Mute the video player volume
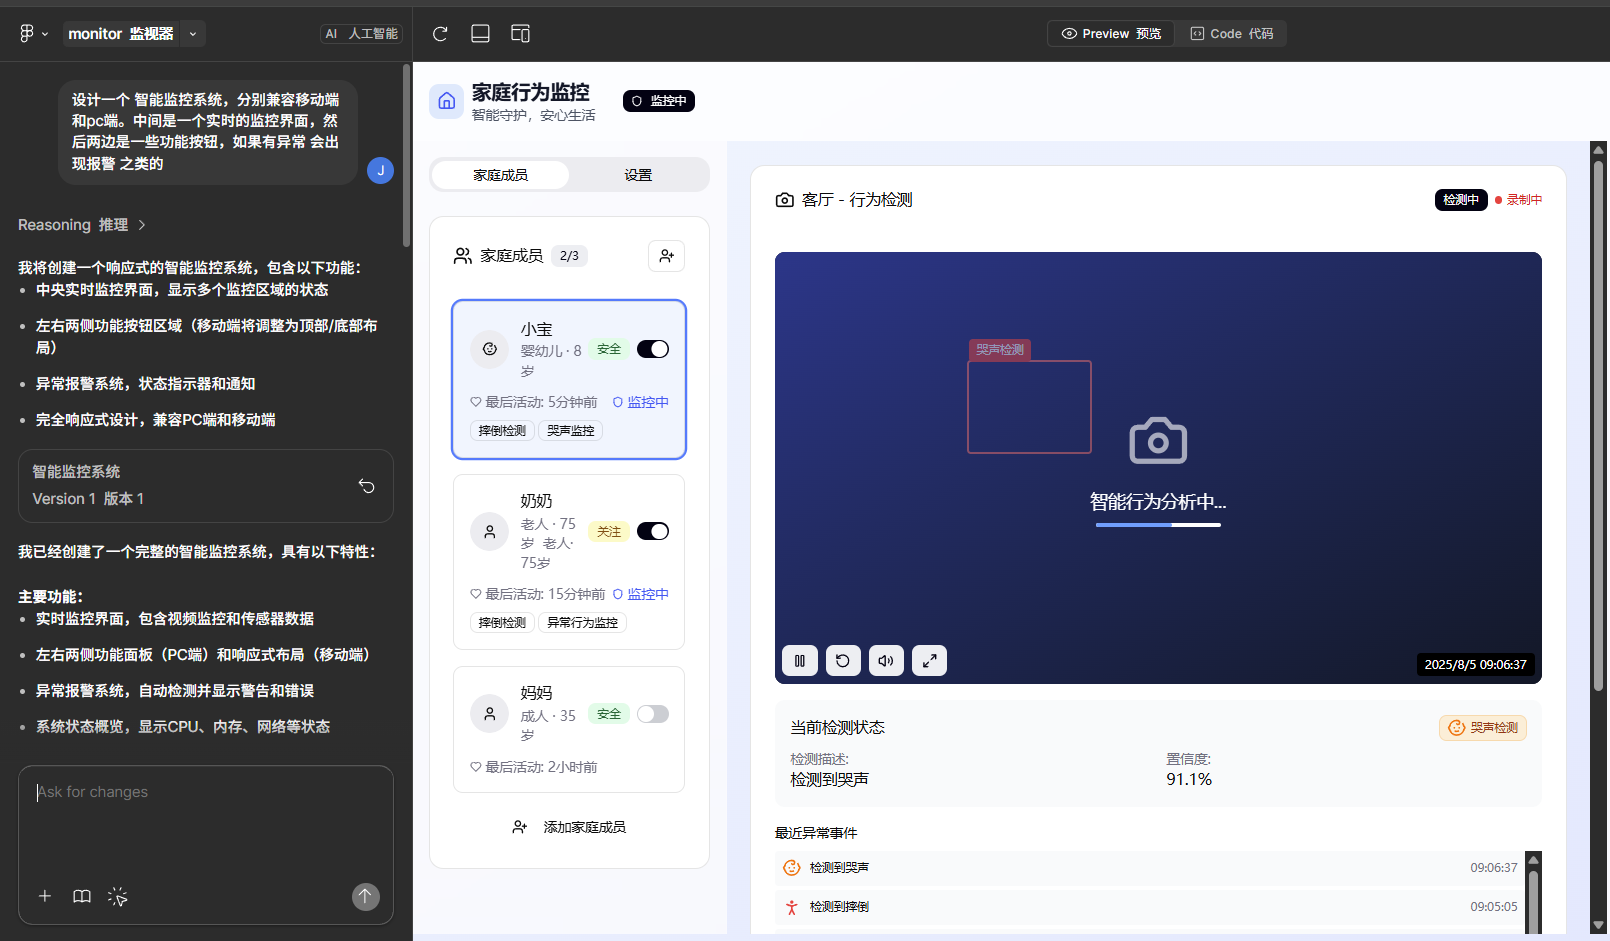1610x941 pixels. click(885, 660)
